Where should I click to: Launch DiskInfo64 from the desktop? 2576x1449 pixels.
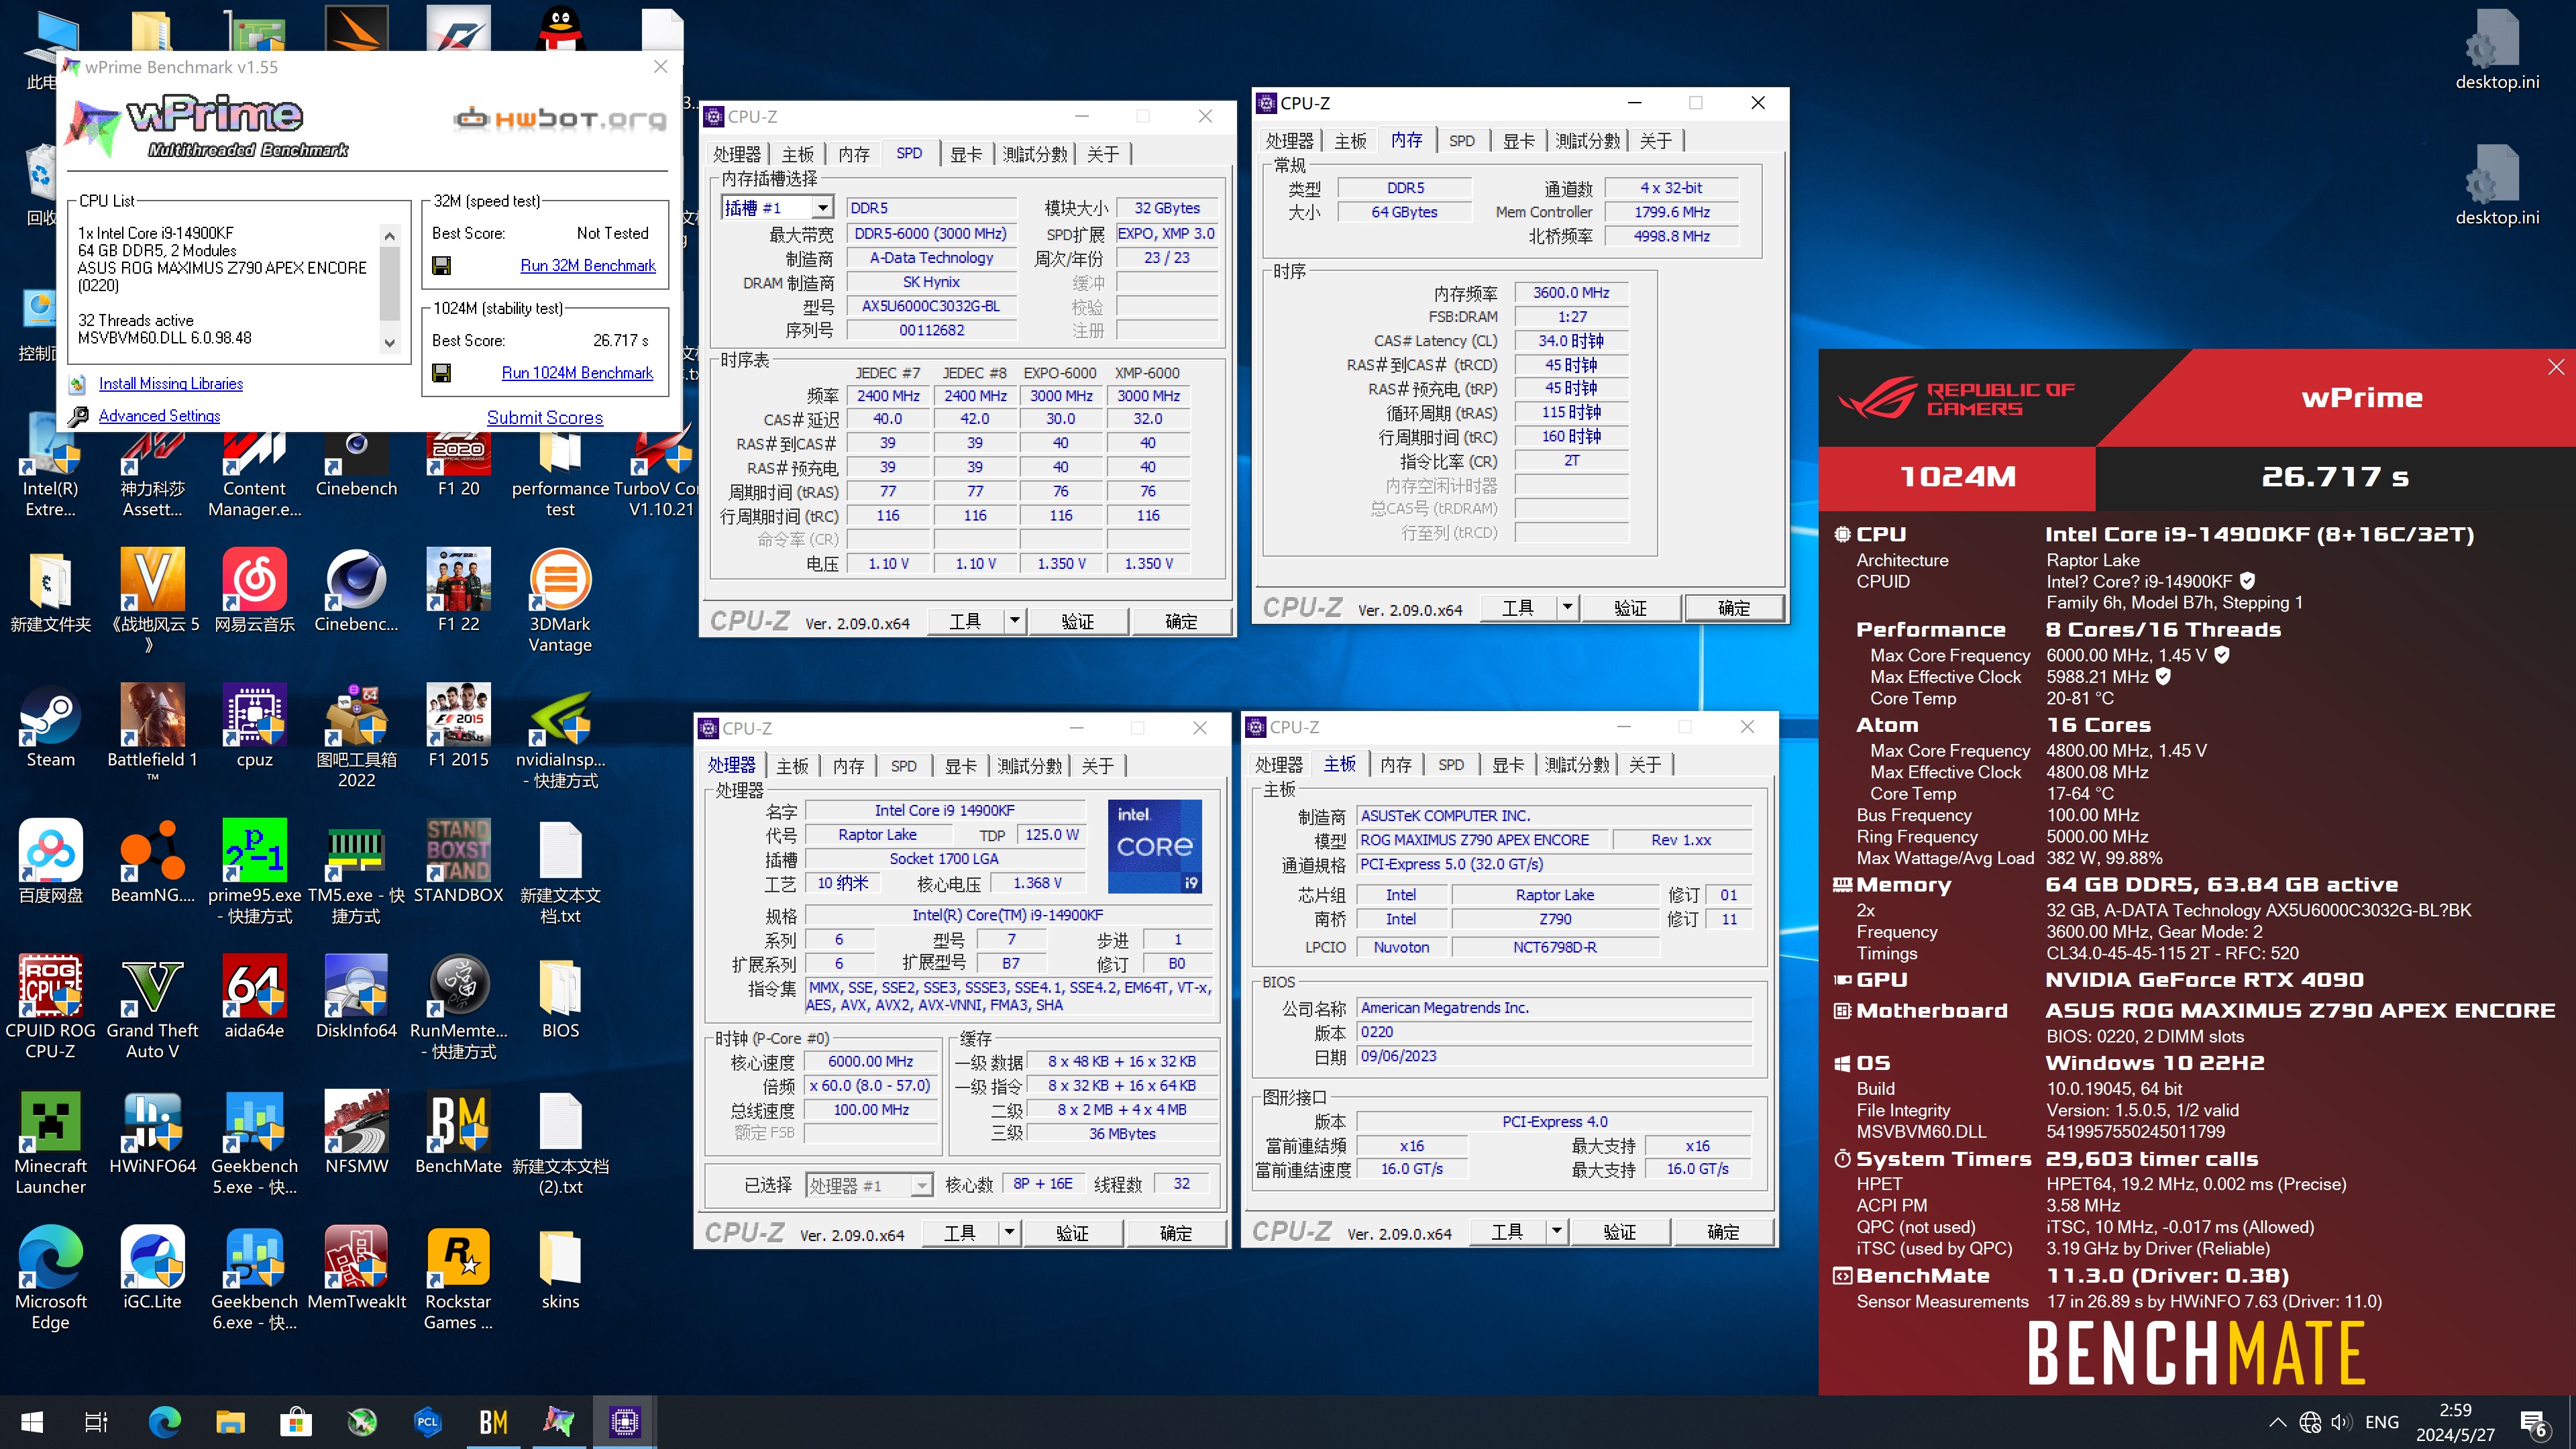356,998
